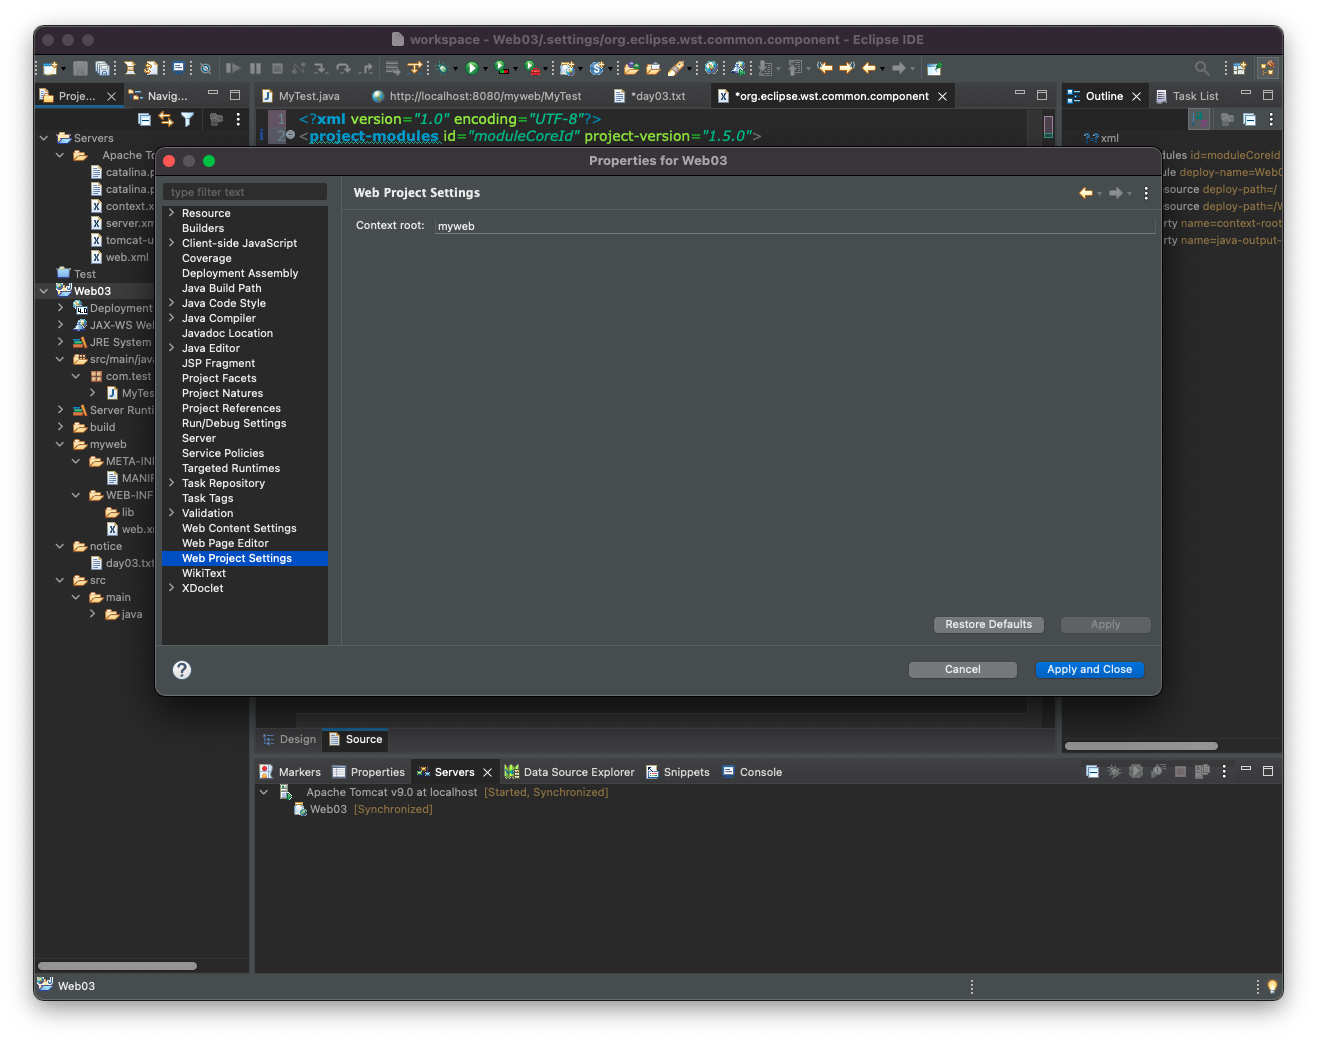The image size is (1317, 1042).
Task: Open the Navigator view tab
Action: tap(158, 96)
